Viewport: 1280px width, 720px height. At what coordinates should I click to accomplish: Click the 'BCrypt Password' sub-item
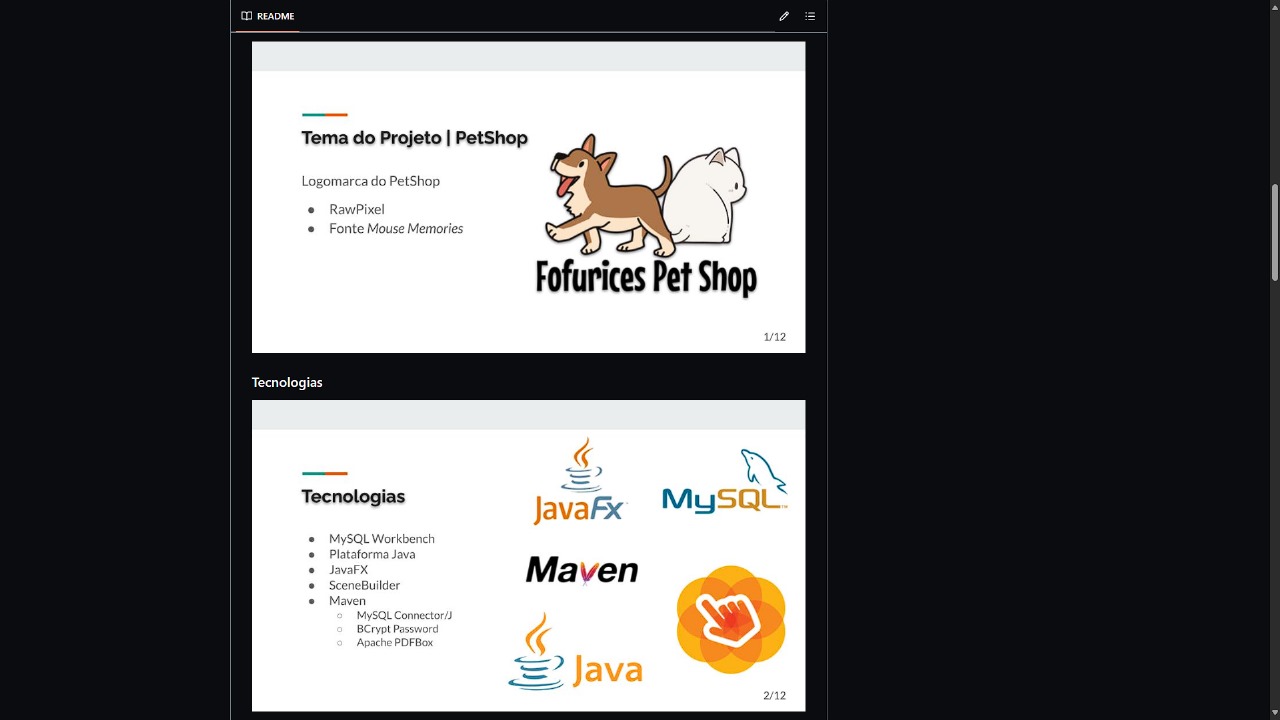tap(397, 629)
